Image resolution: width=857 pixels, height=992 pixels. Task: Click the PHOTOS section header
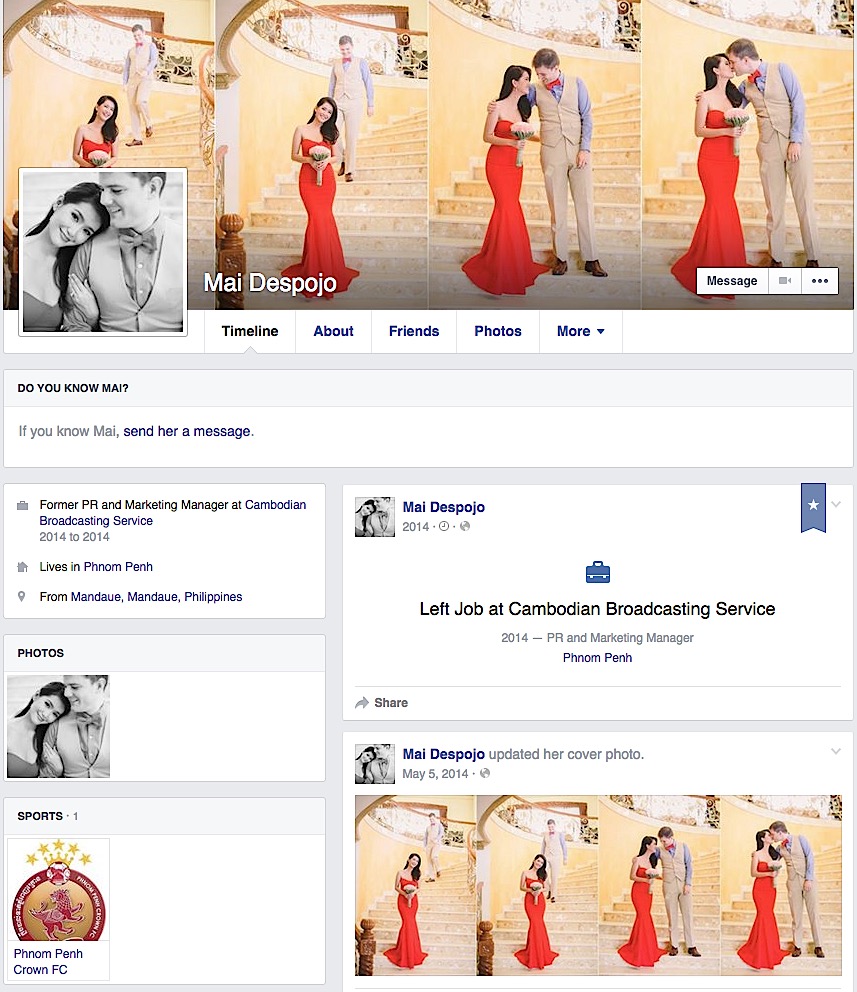click(x=40, y=653)
